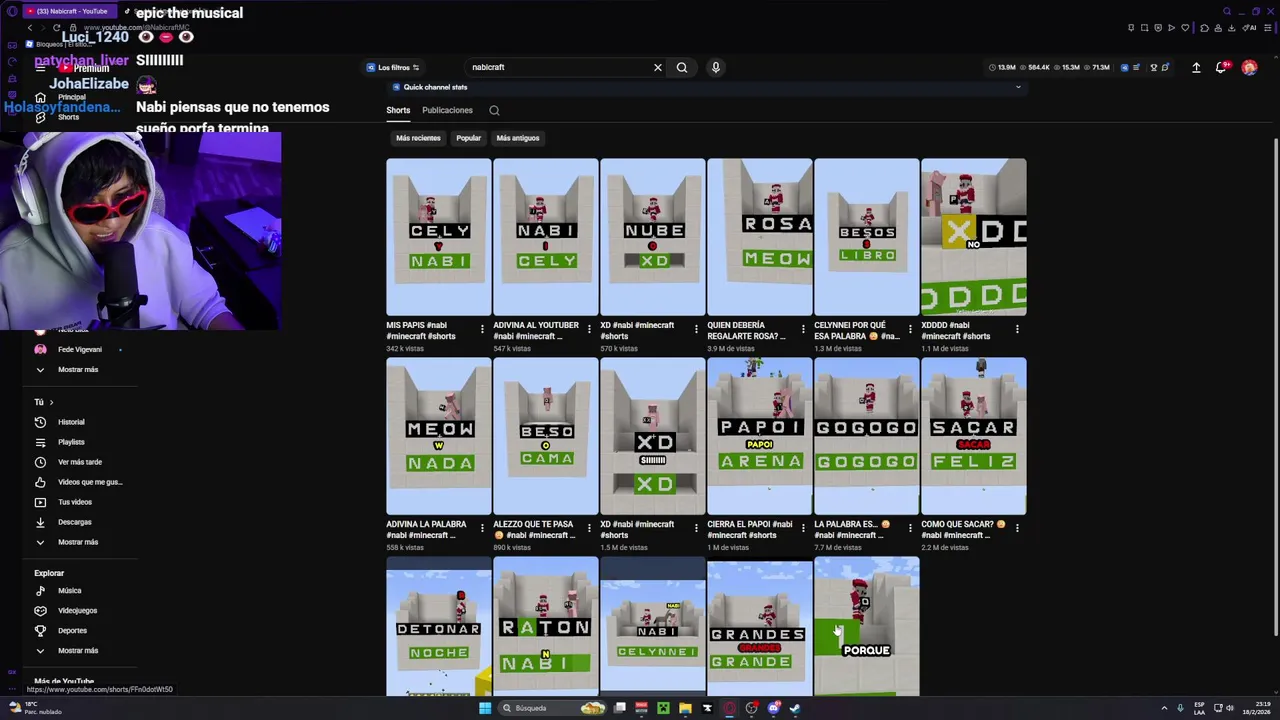Image resolution: width=1280 pixels, height=720 pixels.
Task: Open the GOGOGO short thumbnail
Action: click(867, 436)
